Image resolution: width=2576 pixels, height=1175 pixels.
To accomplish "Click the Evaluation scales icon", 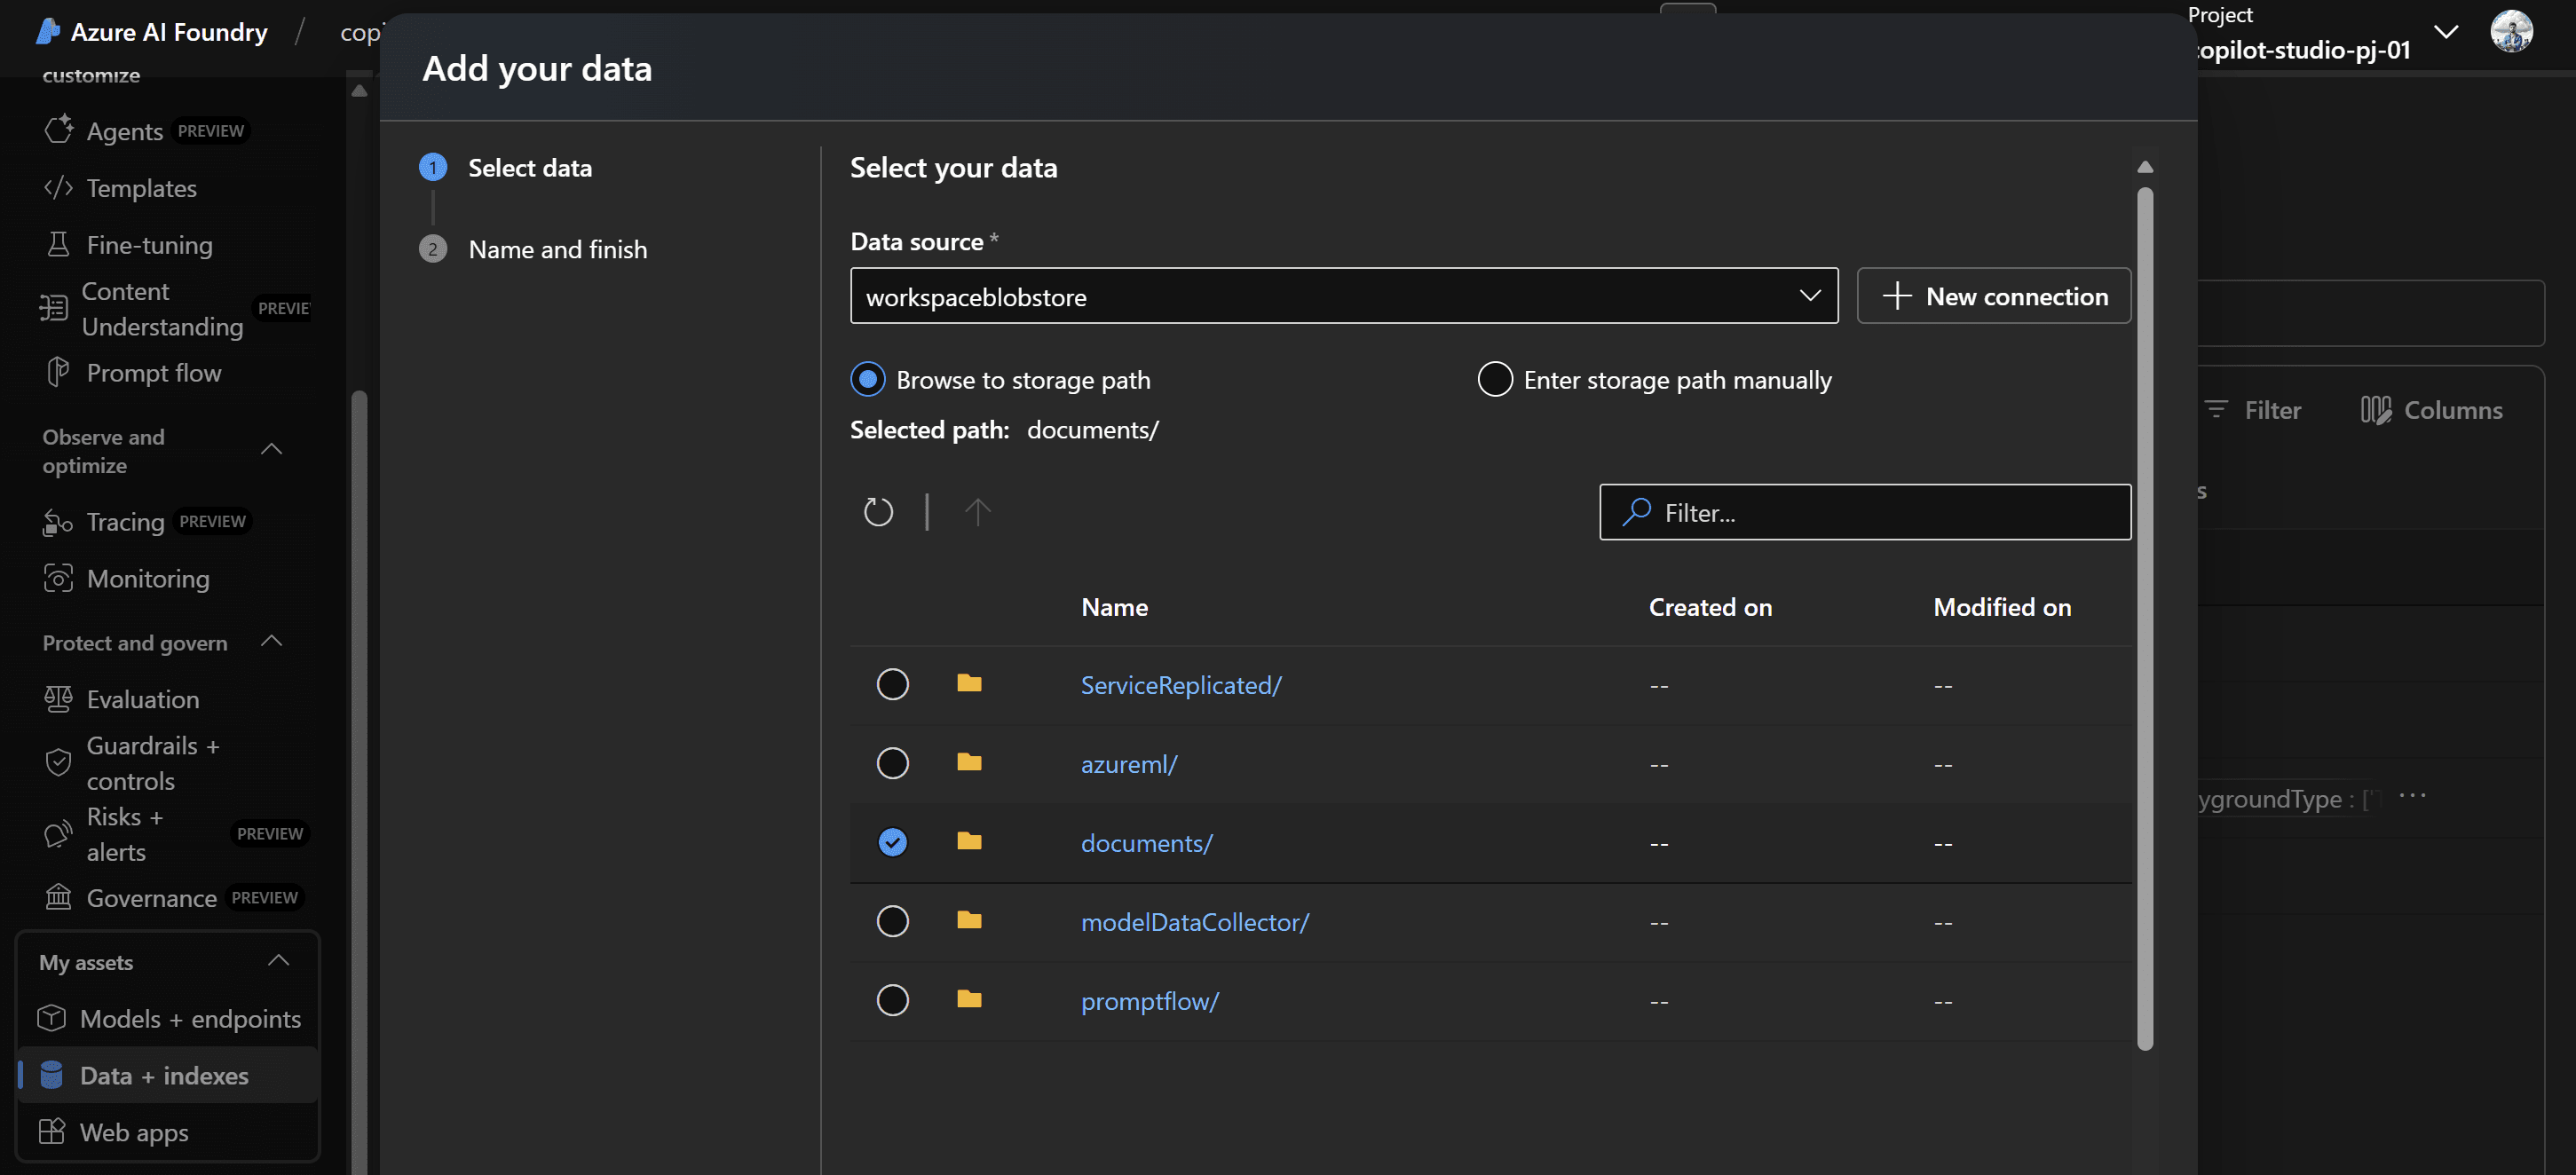I will point(58,698).
